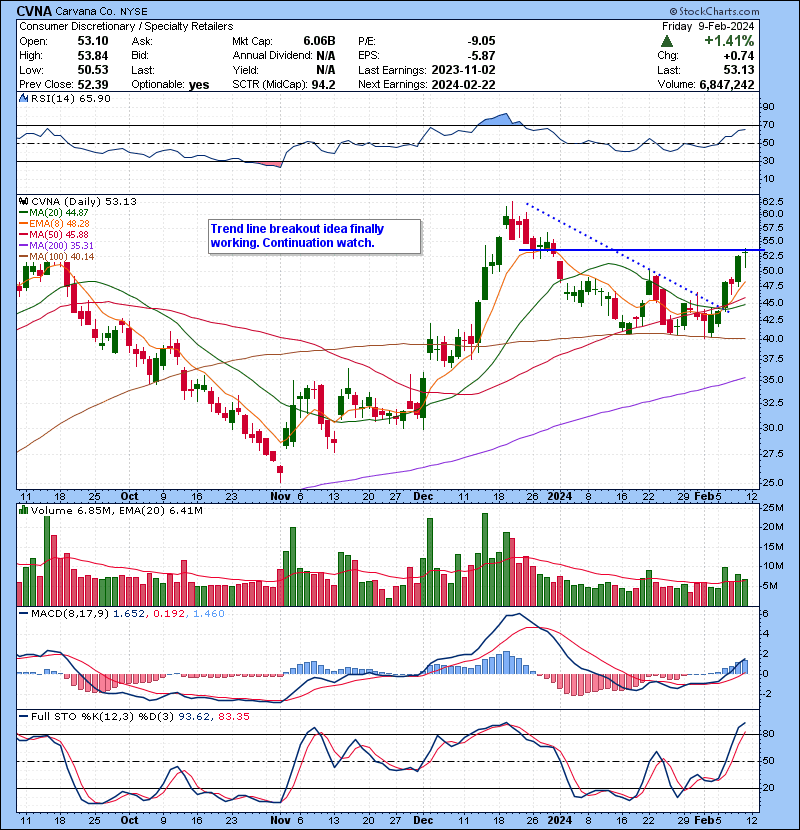The width and height of the screenshot is (800, 830).
Task: Select the CVNA ticker symbol in the header
Action: (x=34, y=11)
